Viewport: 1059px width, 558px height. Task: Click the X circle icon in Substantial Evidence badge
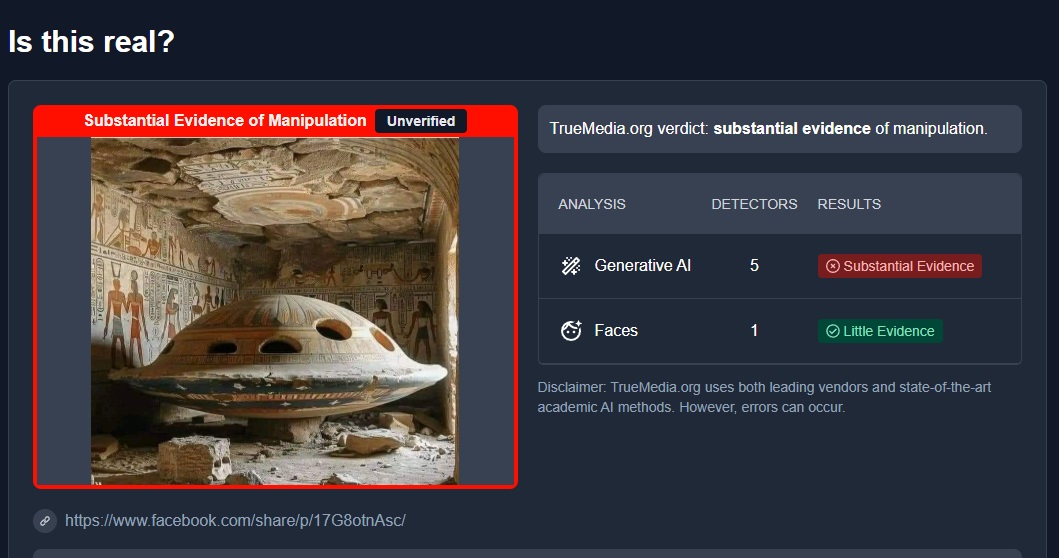click(x=832, y=266)
